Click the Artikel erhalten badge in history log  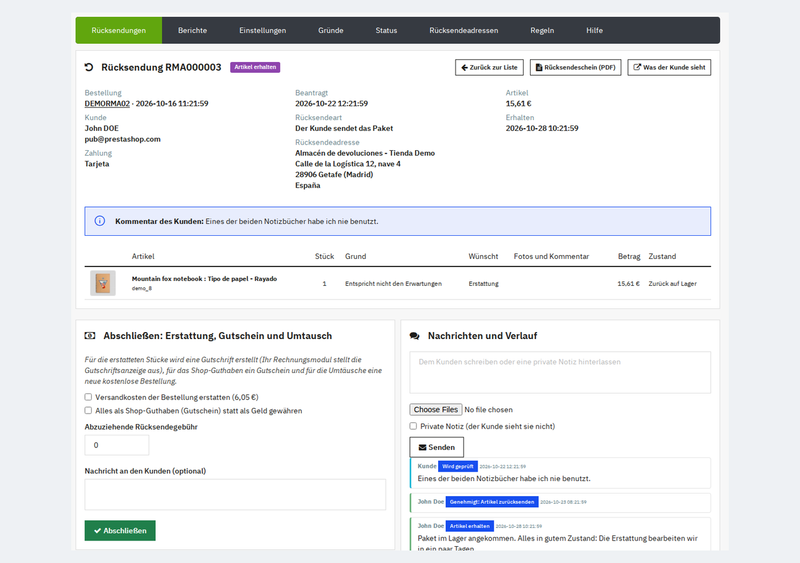pos(469,526)
